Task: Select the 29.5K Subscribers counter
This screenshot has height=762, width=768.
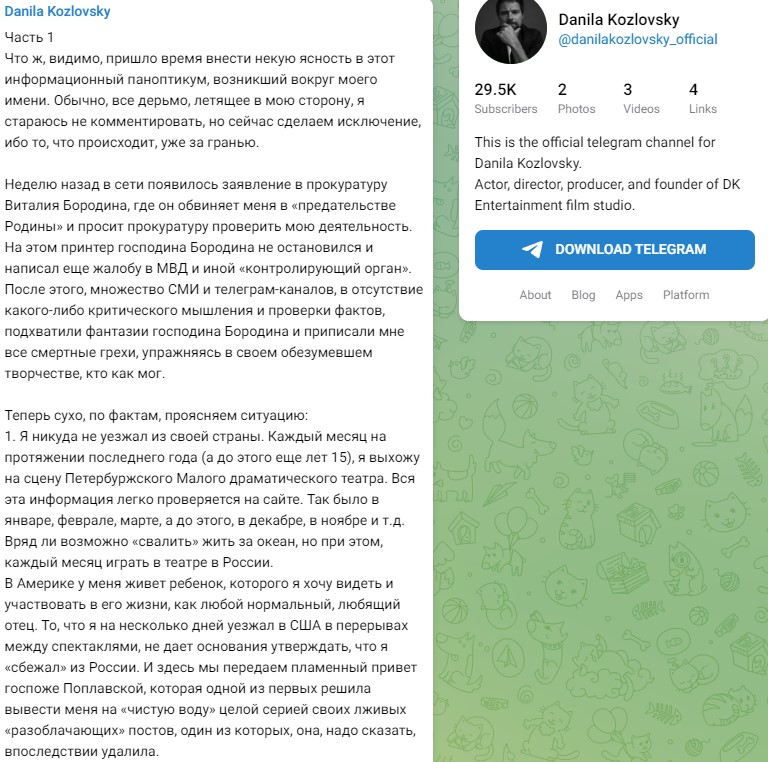Action: coord(505,98)
